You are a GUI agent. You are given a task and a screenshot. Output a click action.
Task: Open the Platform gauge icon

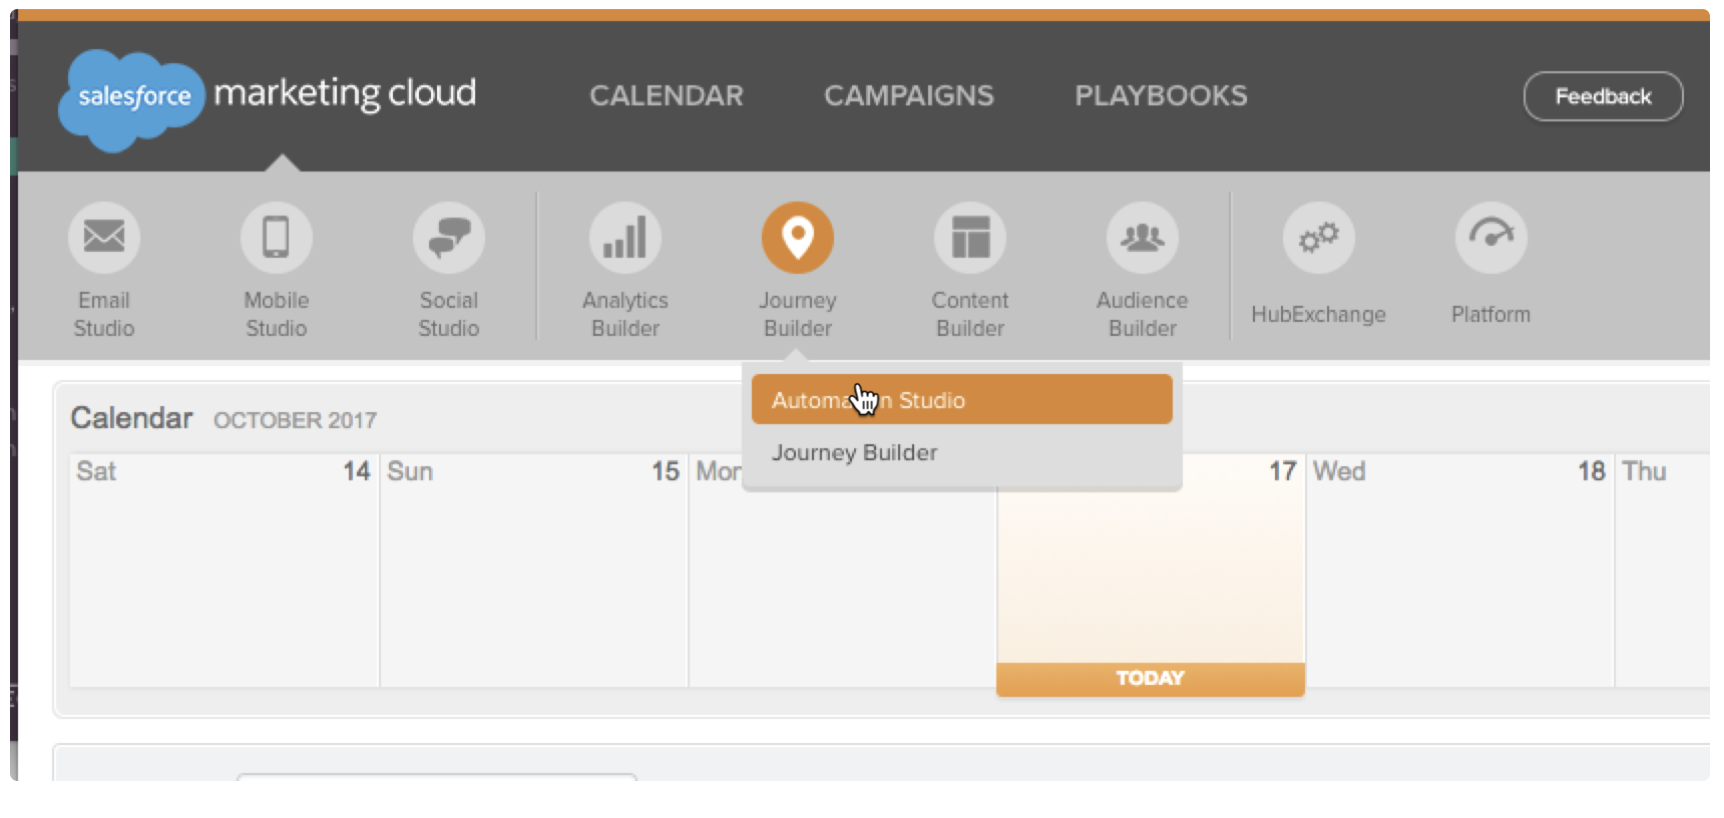(x=1491, y=237)
